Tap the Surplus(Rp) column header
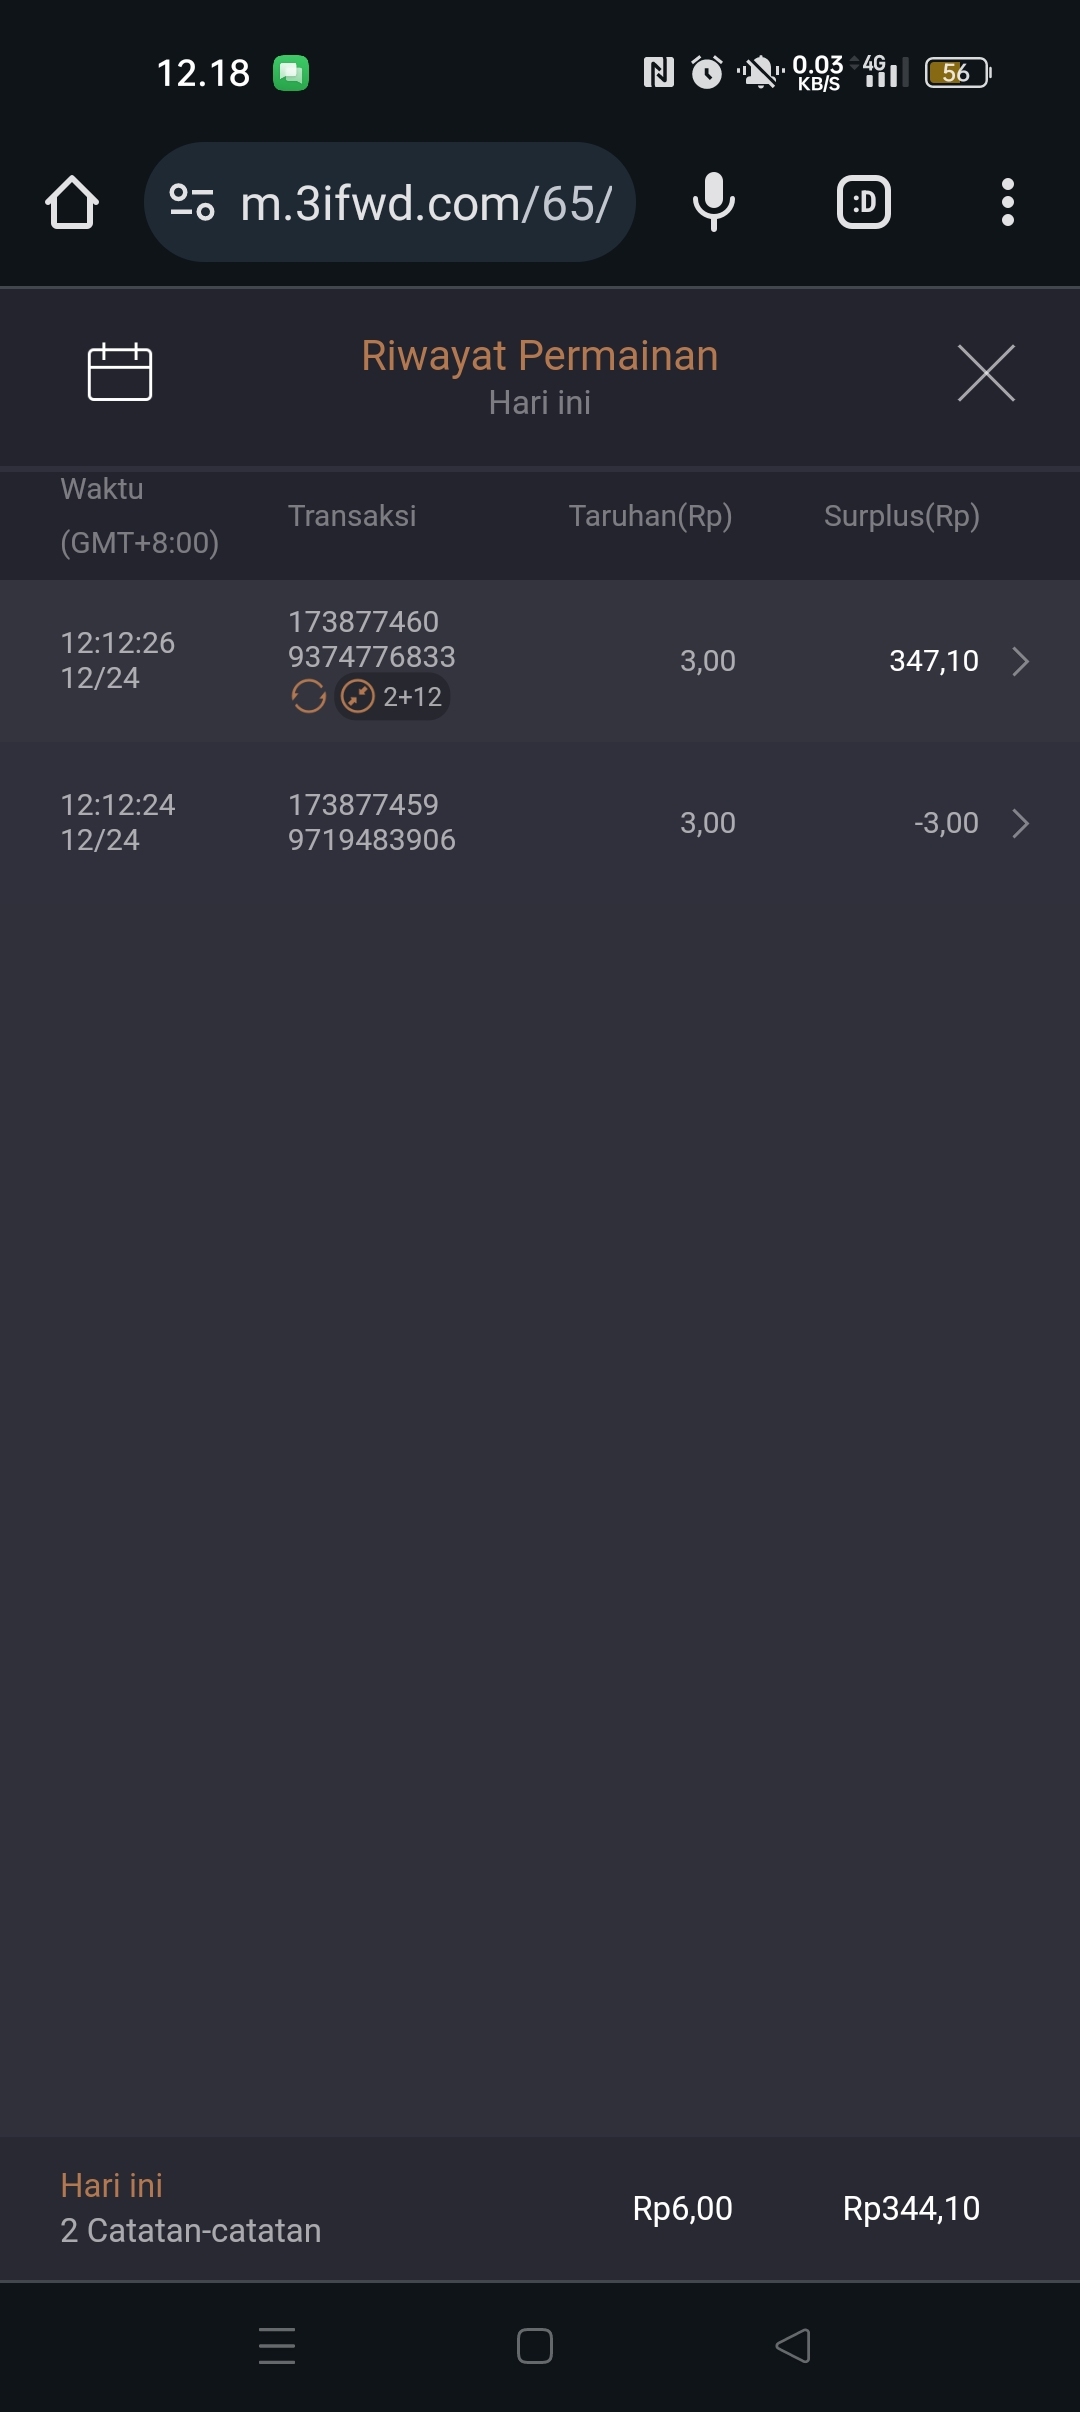 coord(901,516)
